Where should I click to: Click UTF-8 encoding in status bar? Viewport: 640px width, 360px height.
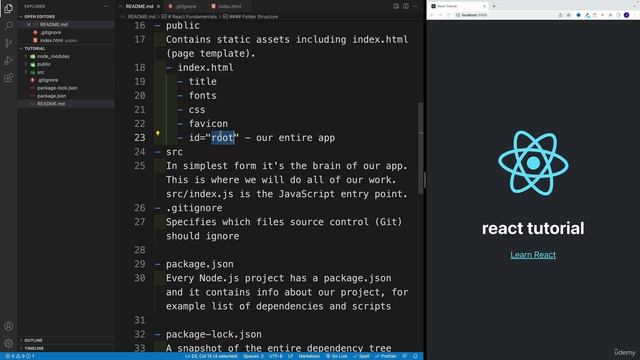(x=276, y=356)
